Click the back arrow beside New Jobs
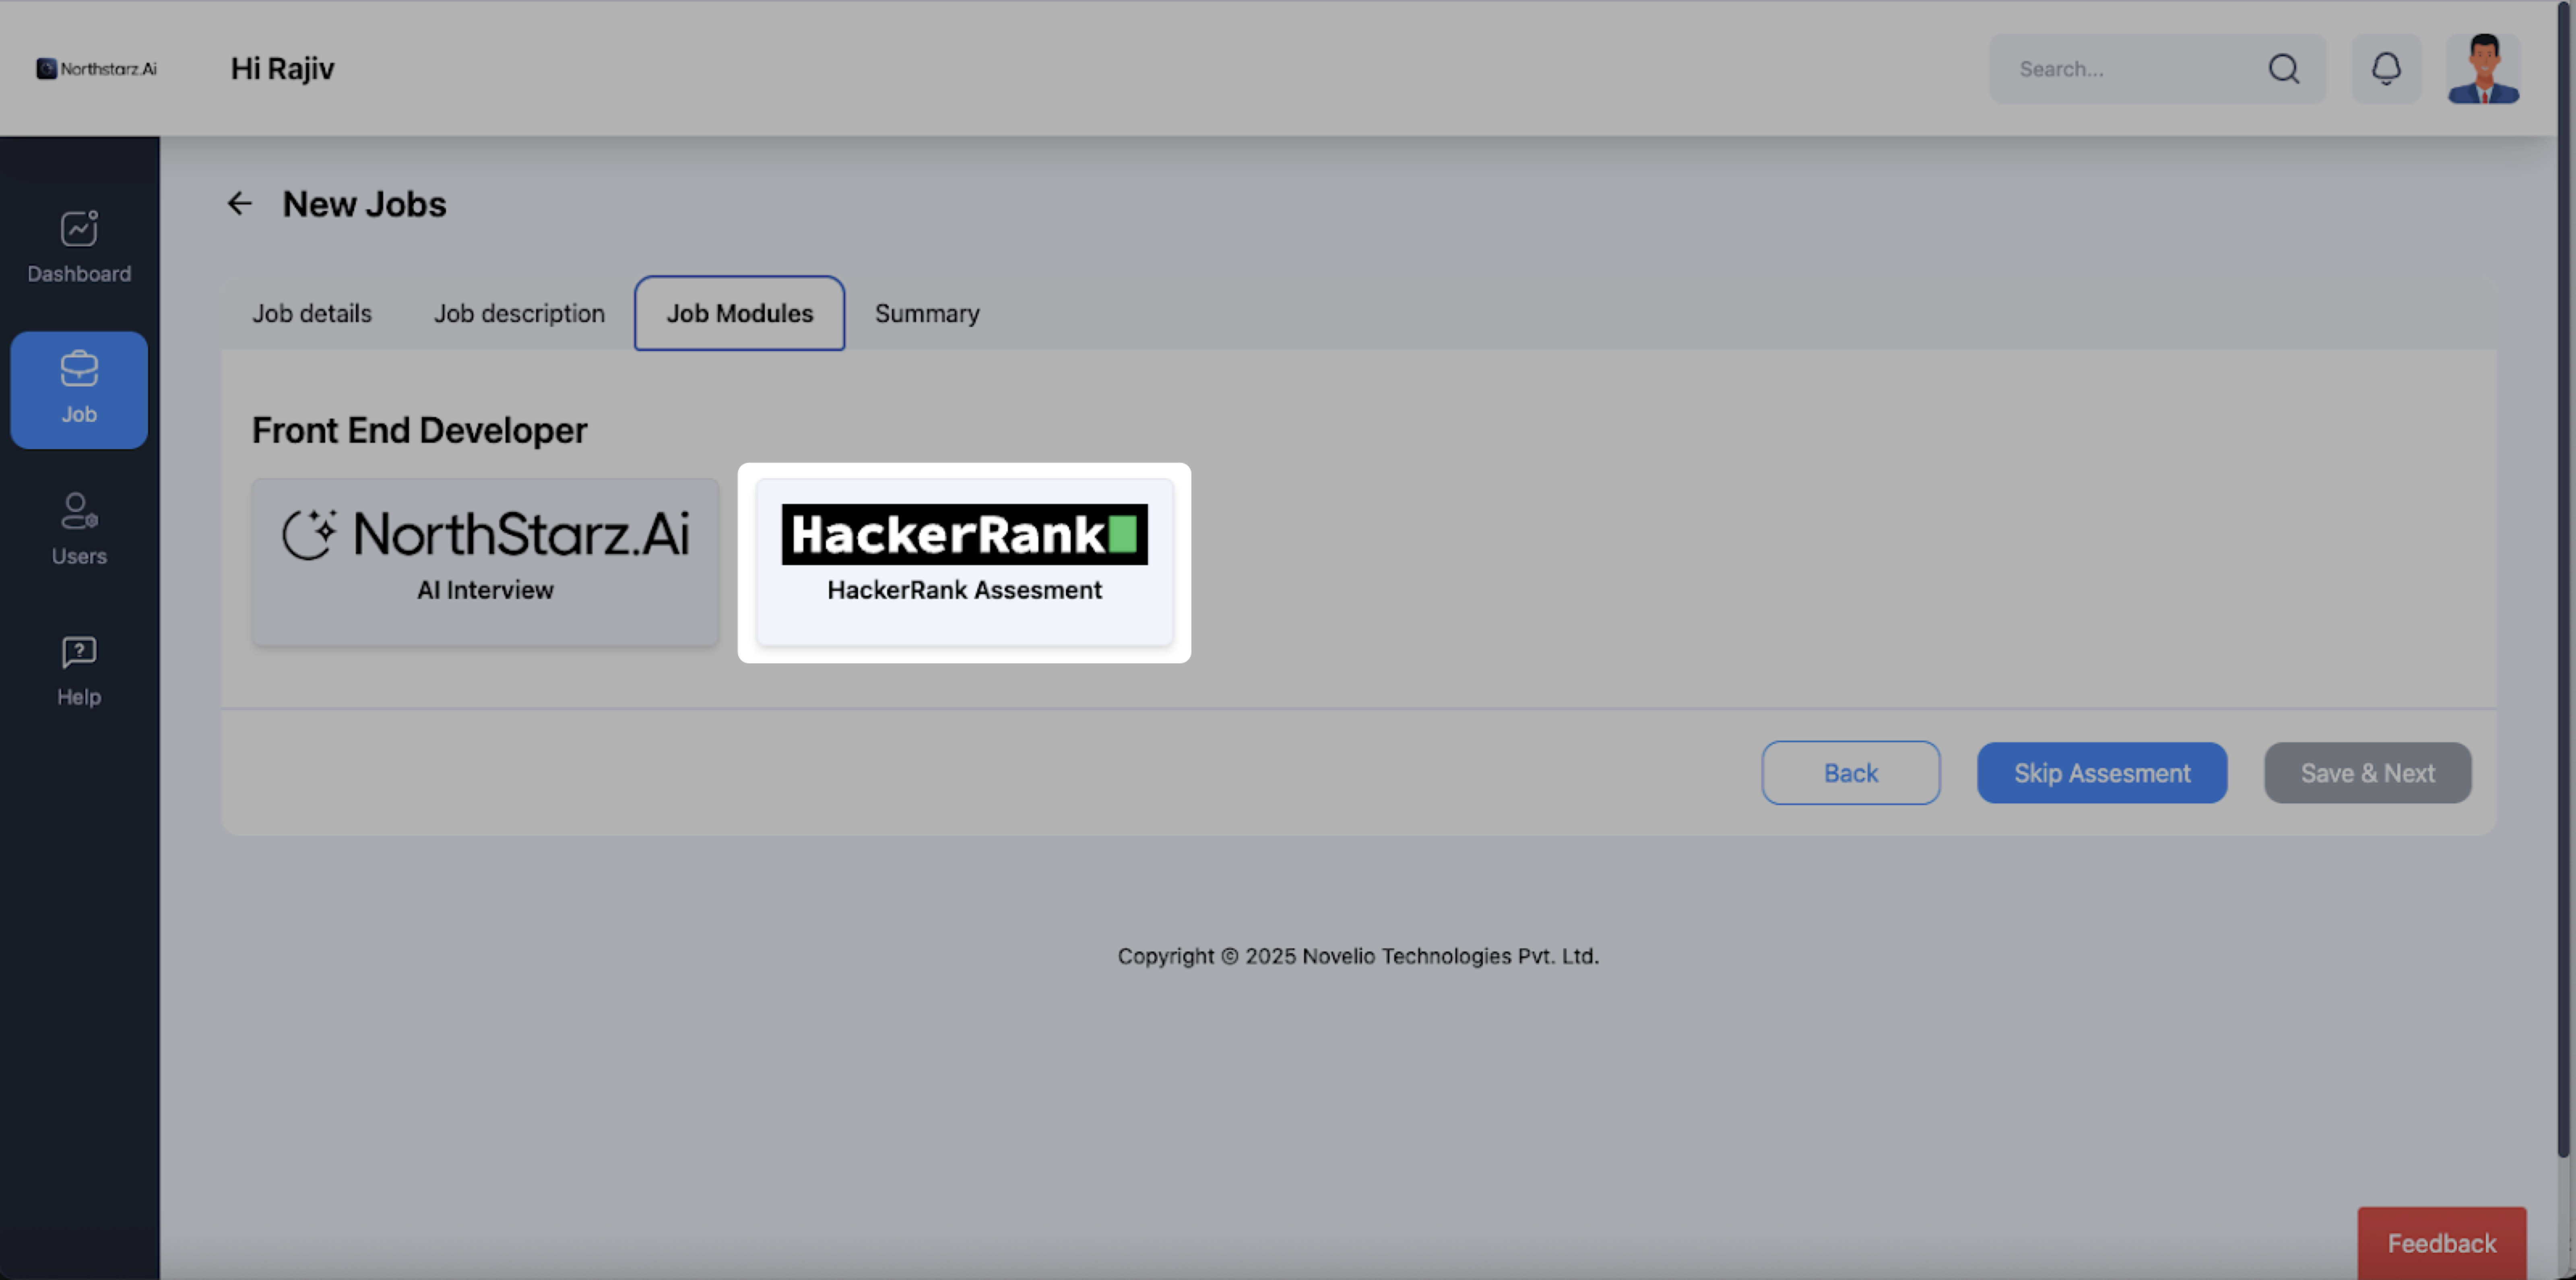The width and height of the screenshot is (2576, 1280). [239, 204]
